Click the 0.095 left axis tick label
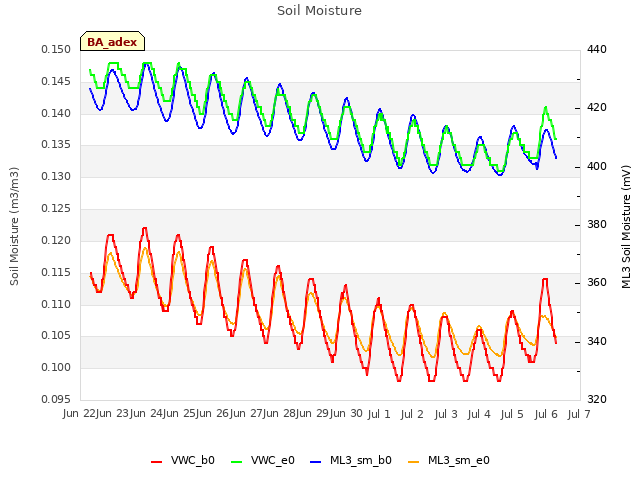Image resolution: width=640 pixels, height=480 pixels. tap(56, 399)
